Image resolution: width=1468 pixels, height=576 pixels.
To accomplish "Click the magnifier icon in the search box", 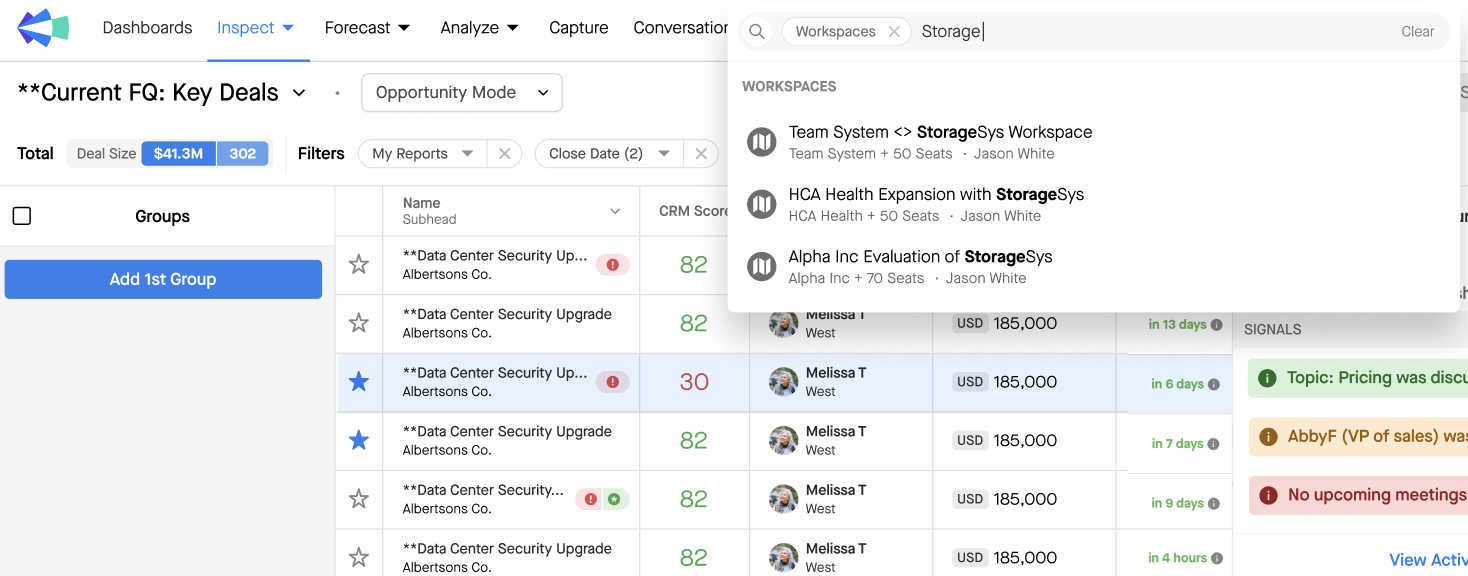I will click(757, 32).
